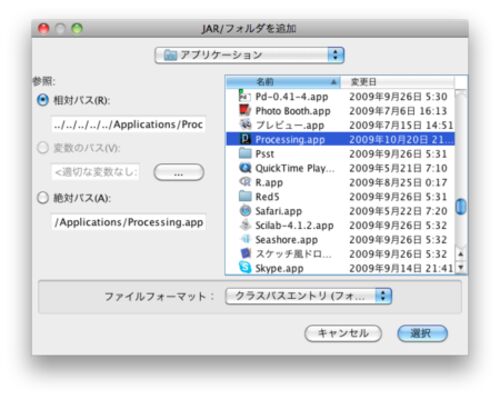
Task: Click the <適切な変数なし> variable field
Action: tap(95, 172)
